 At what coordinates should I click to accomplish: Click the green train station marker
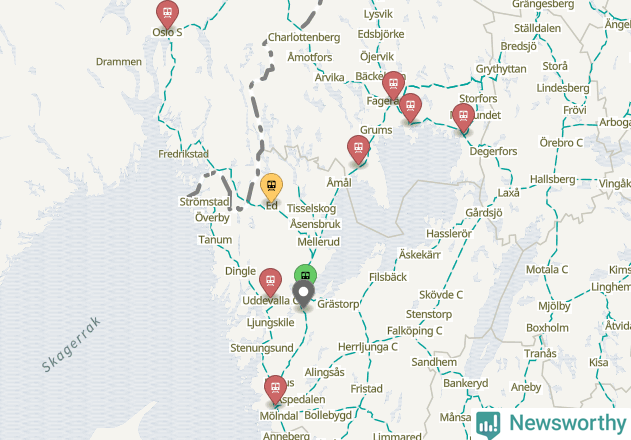(x=305, y=274)
